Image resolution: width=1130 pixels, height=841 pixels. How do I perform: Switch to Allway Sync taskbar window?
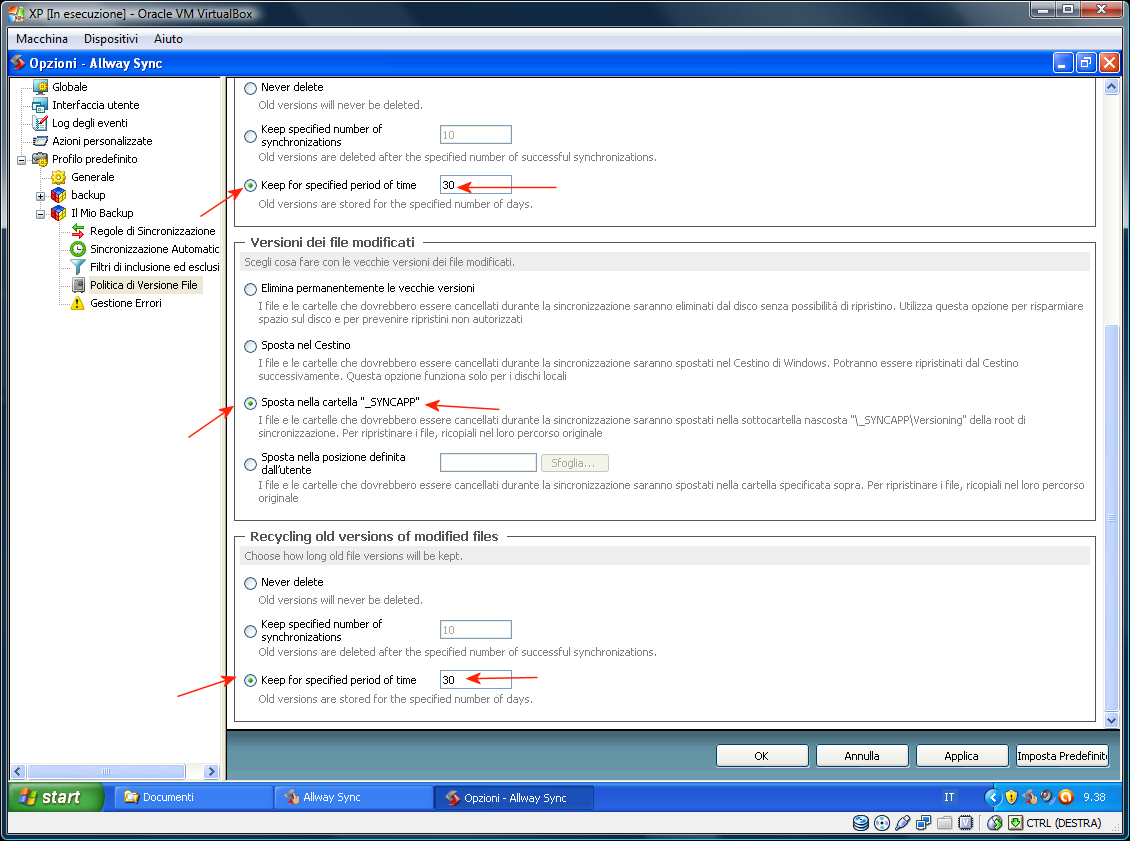pos(353,797)
